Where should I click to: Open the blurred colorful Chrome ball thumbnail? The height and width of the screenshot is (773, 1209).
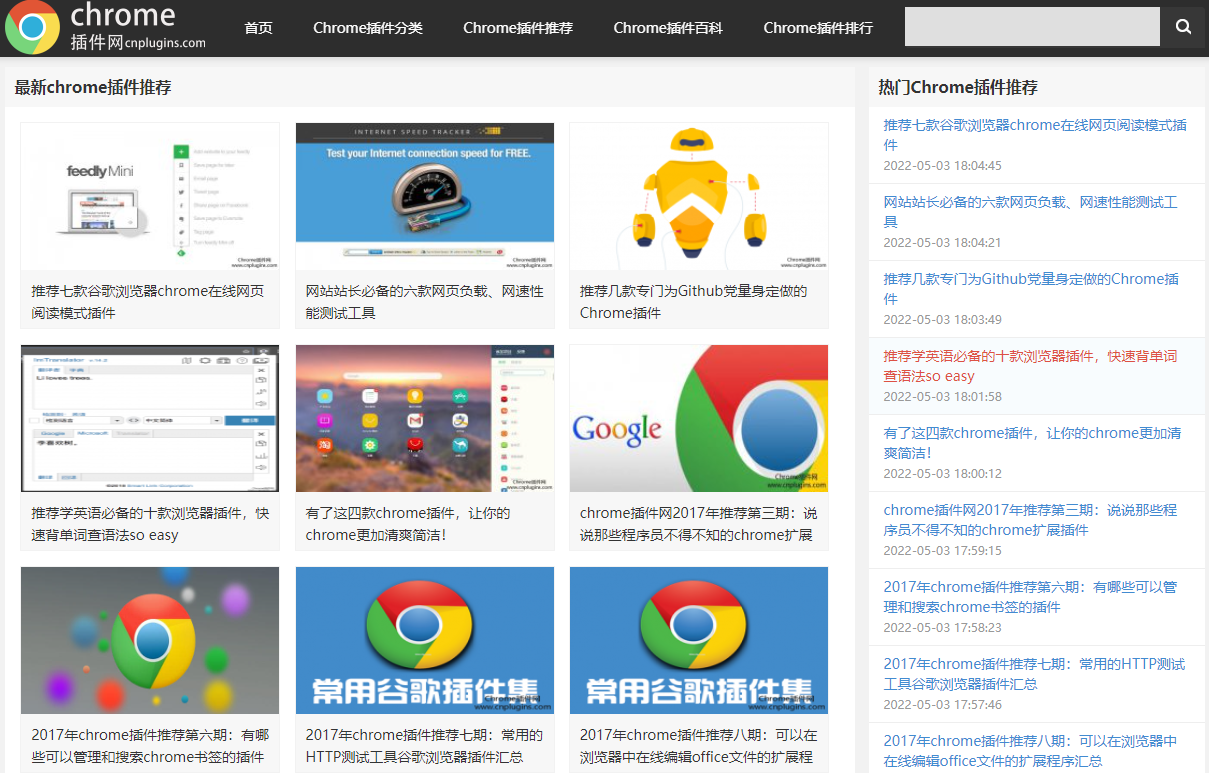[x=150, y=641]
